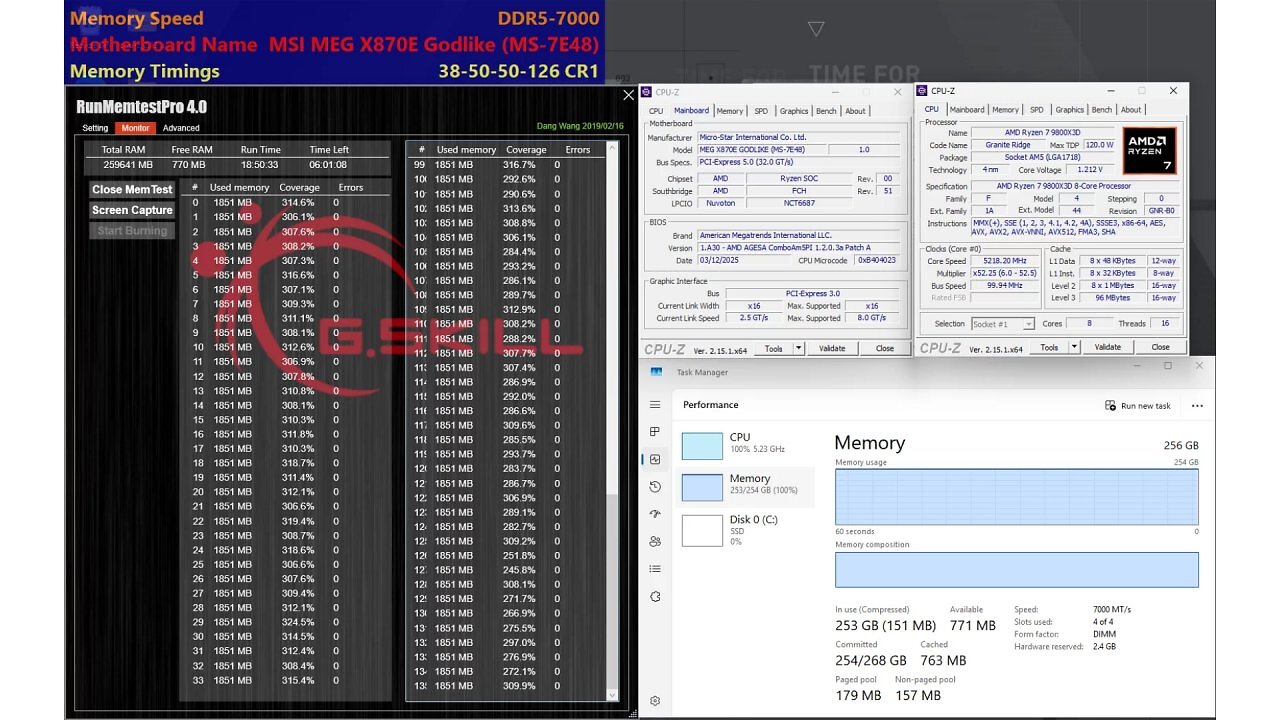The image size is (1280, 720).
Task: Open SPD tab in CPU-Z Mainboard window
Action: (761, 111)
